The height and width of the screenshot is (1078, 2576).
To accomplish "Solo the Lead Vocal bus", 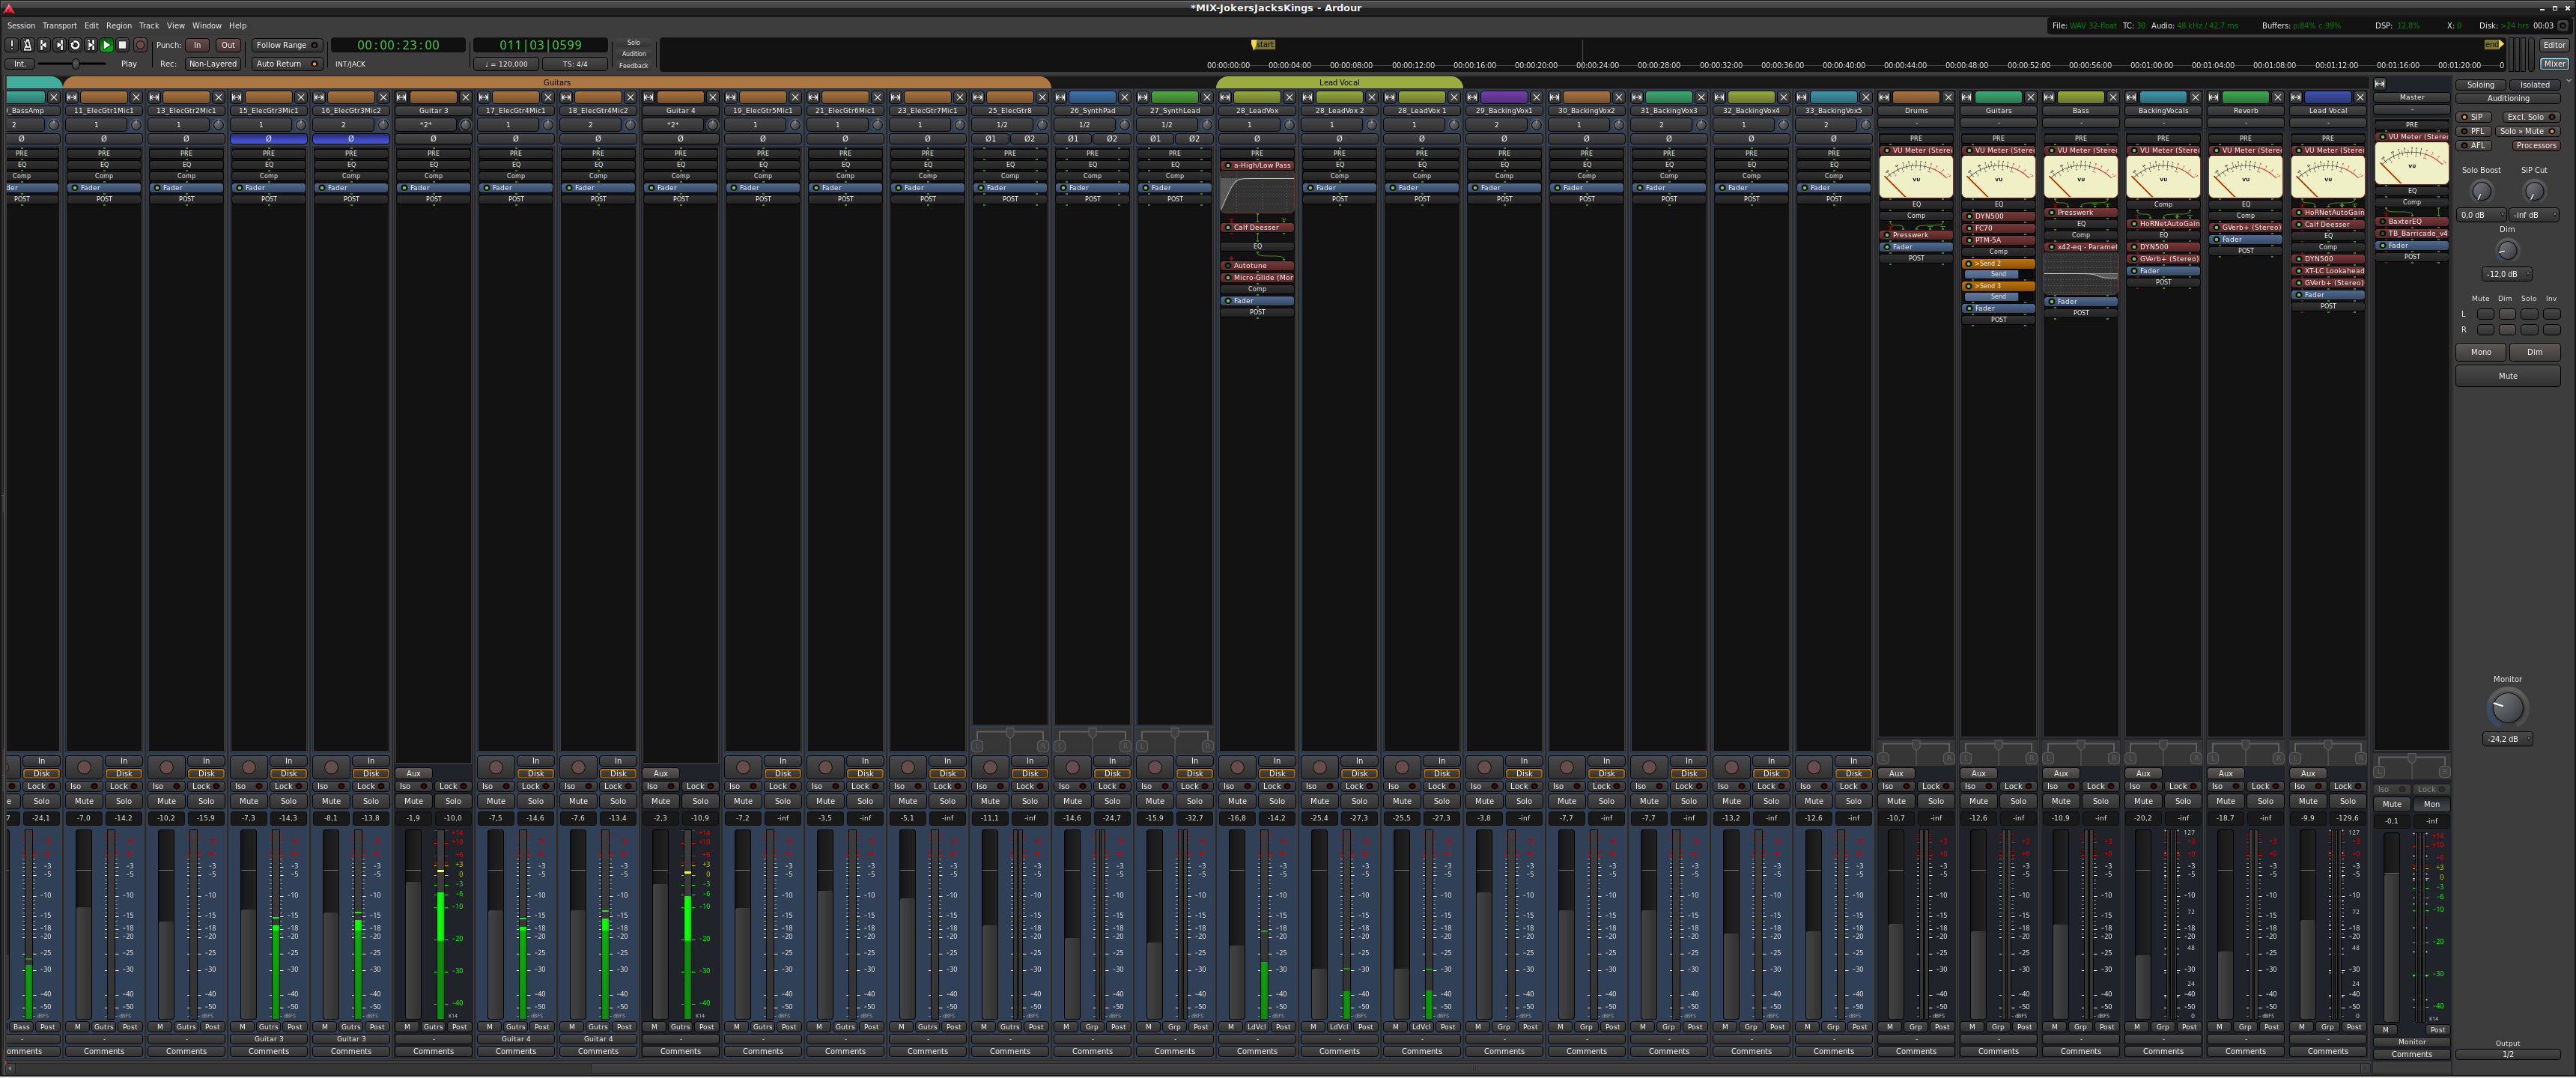I will (2347, 801).
